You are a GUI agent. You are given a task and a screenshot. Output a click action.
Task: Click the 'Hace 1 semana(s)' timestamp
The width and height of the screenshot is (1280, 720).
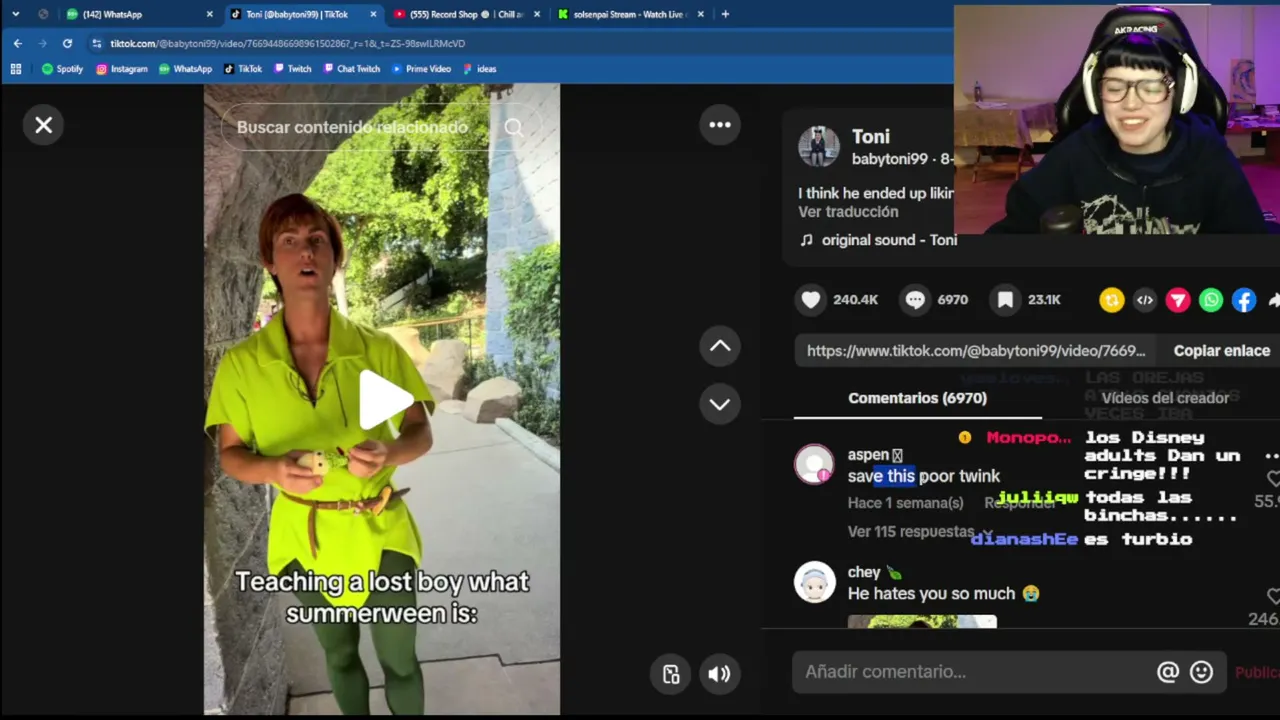tap(906, 503)
